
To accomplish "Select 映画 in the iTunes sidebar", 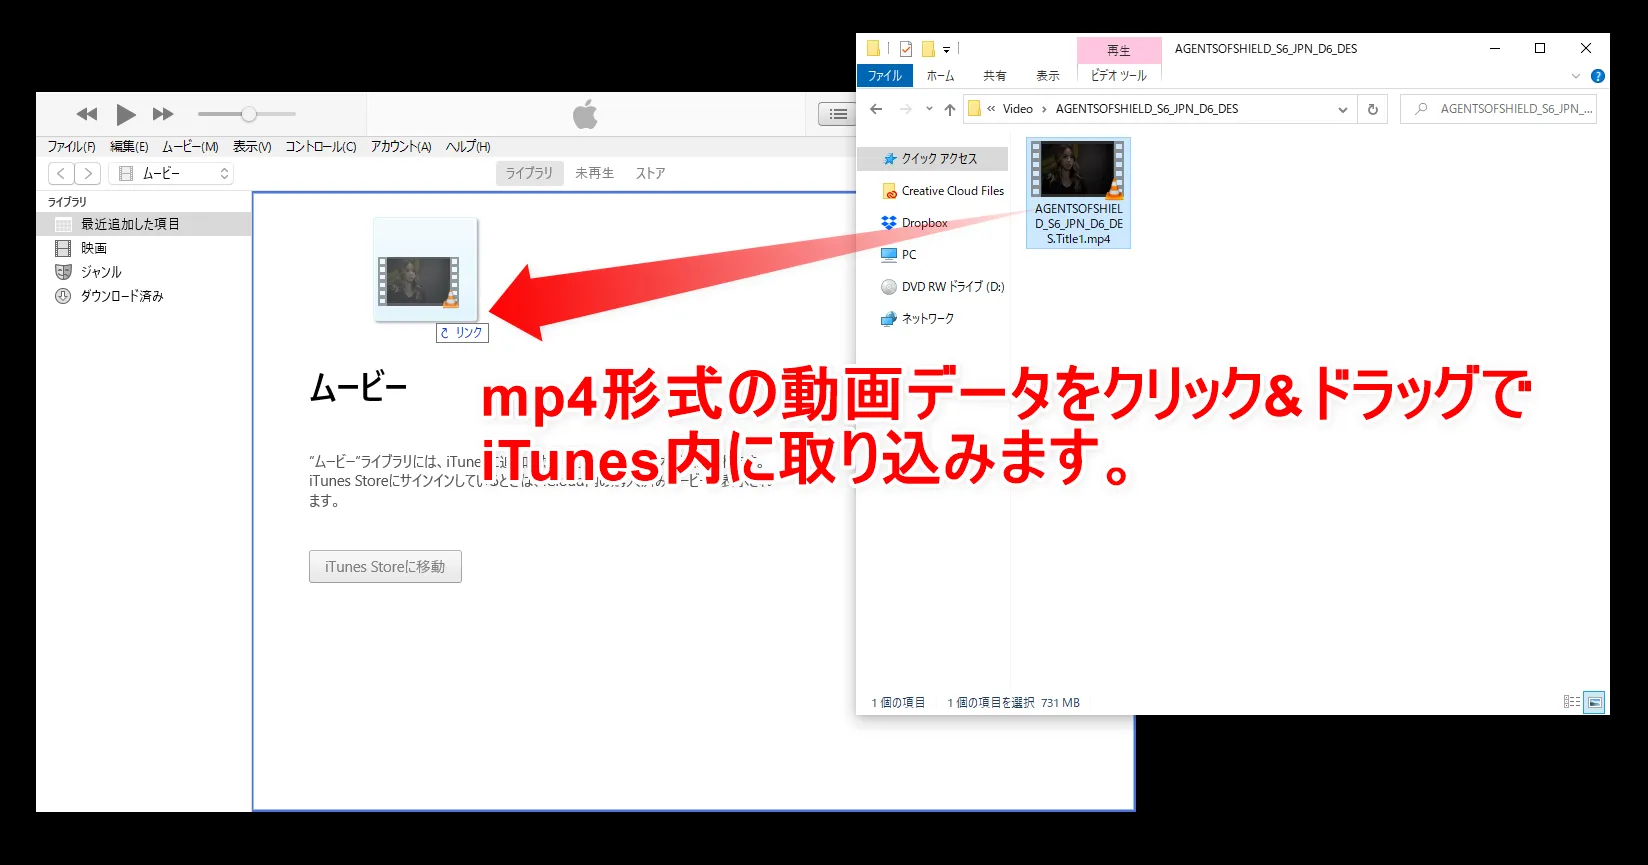I will [144, 248].
